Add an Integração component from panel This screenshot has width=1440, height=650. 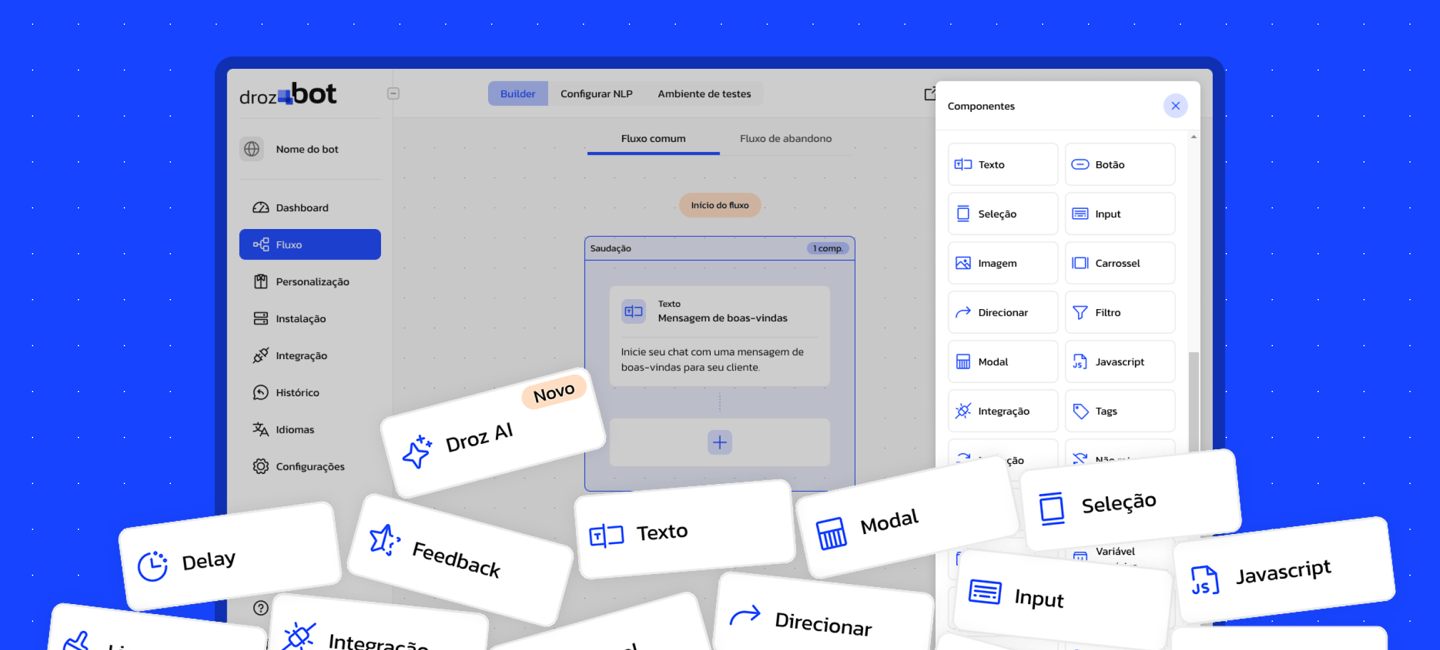tap(1003, 411)
